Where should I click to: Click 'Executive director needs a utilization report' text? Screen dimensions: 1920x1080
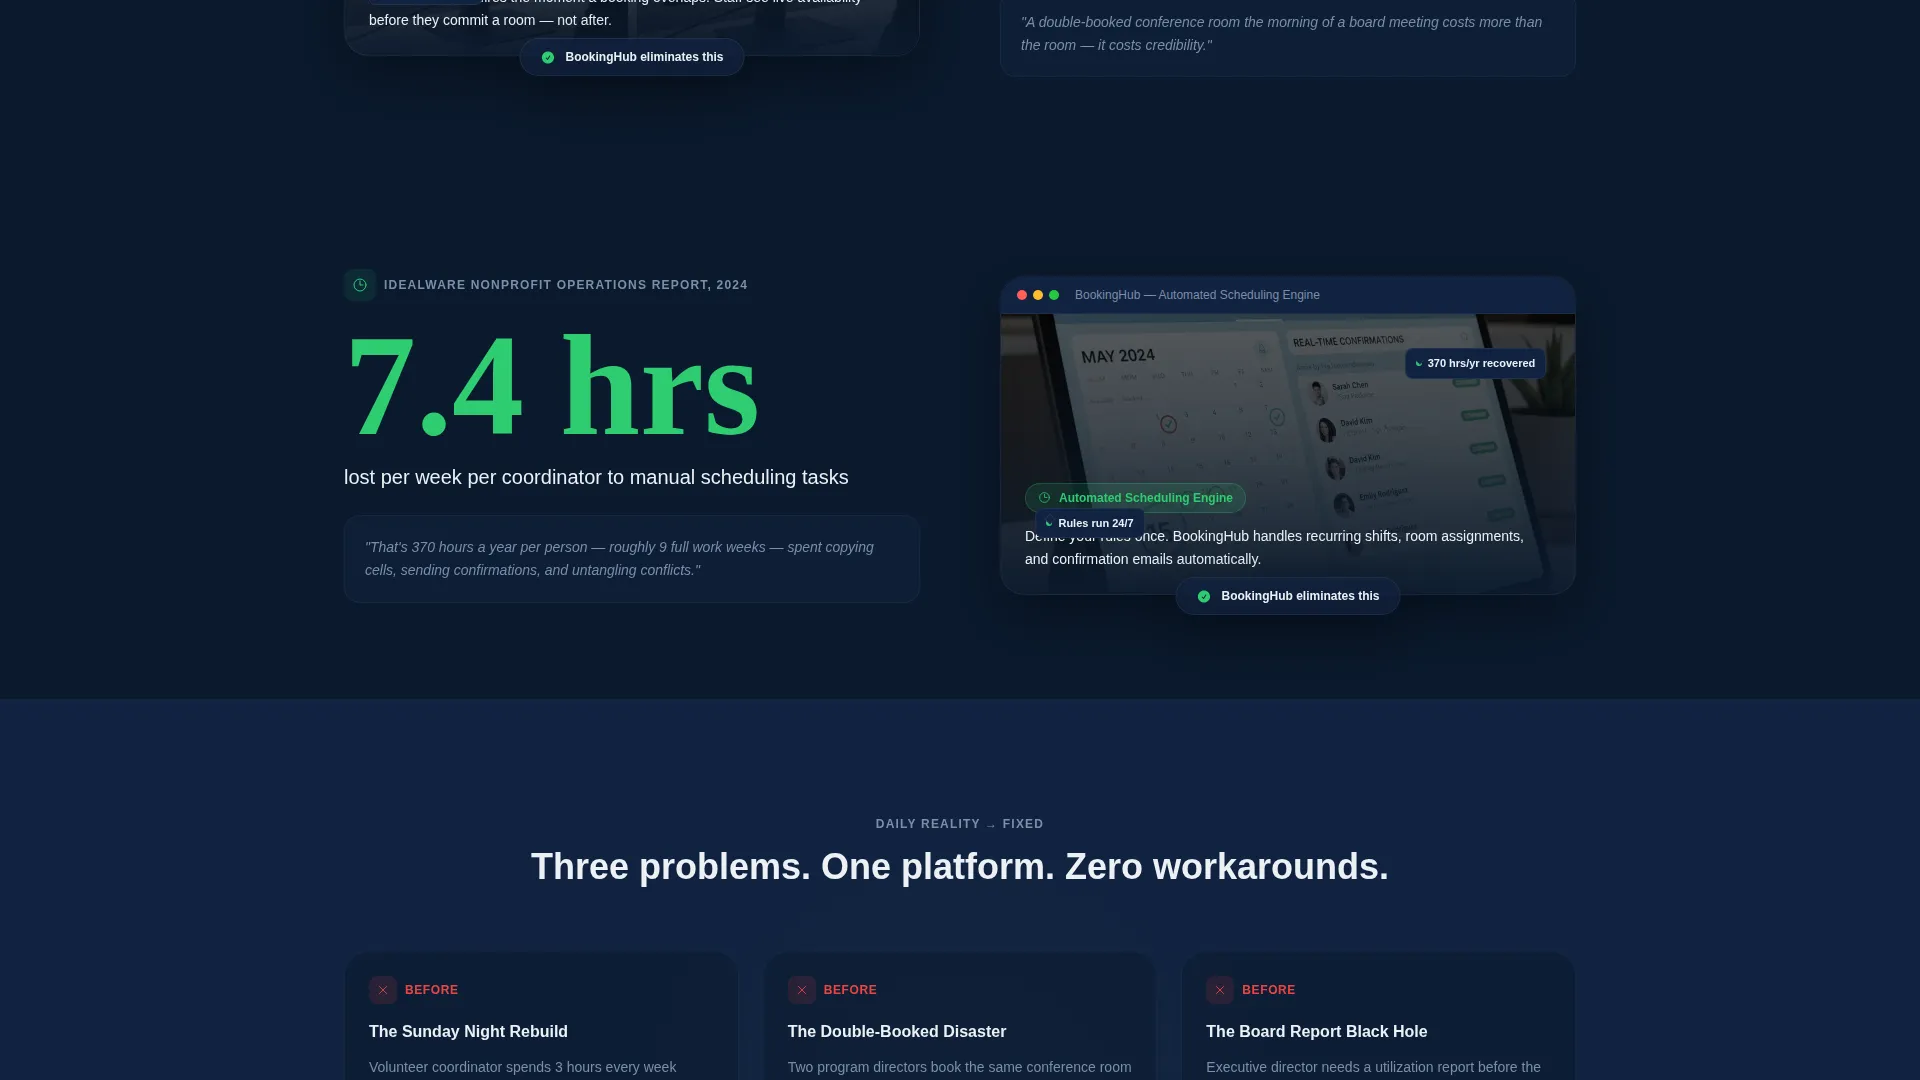click(1373, 1068)
